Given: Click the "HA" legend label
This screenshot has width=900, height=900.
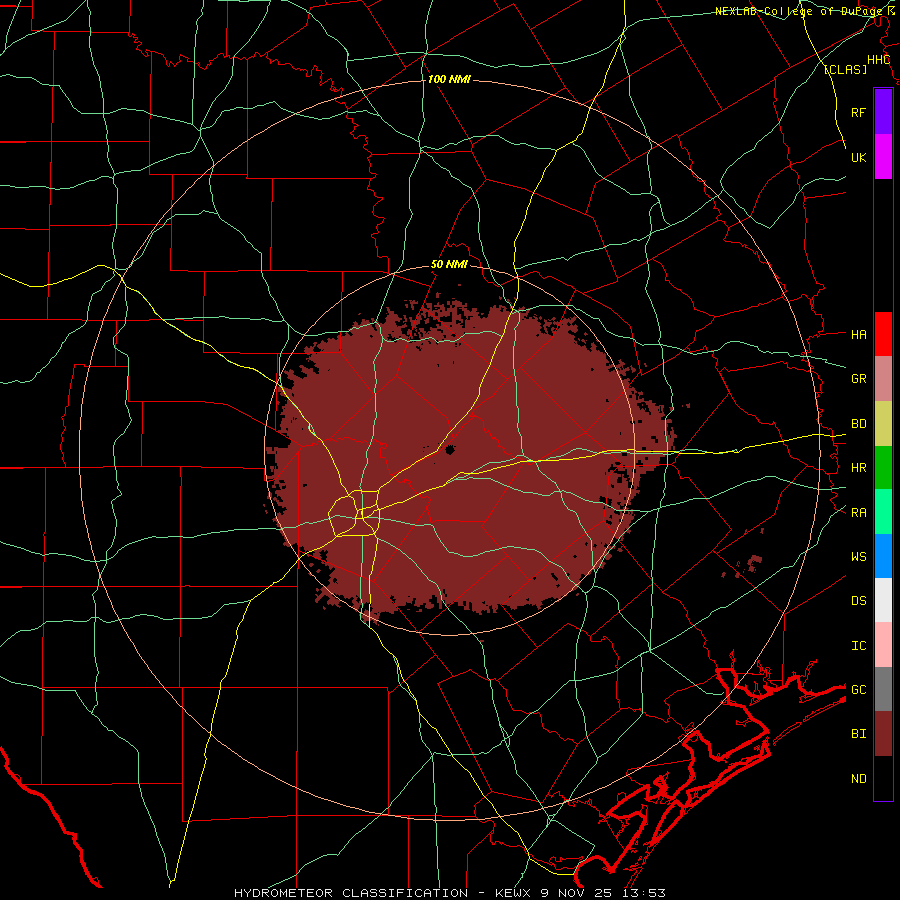Looking at the screenshot, I should point(859,334).
